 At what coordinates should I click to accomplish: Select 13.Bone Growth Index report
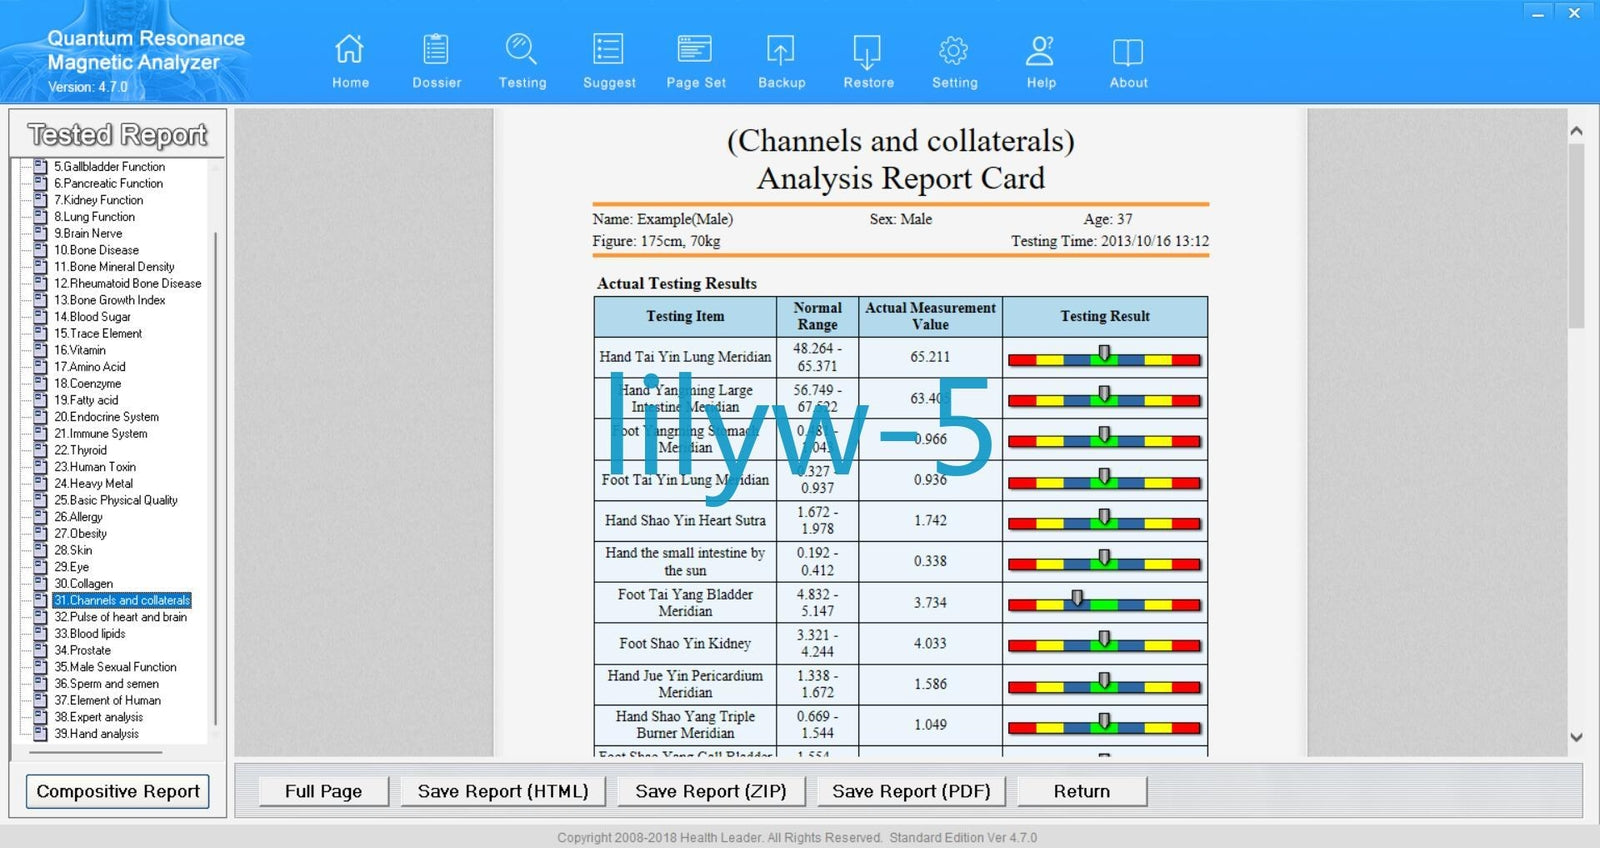point(109,300)
